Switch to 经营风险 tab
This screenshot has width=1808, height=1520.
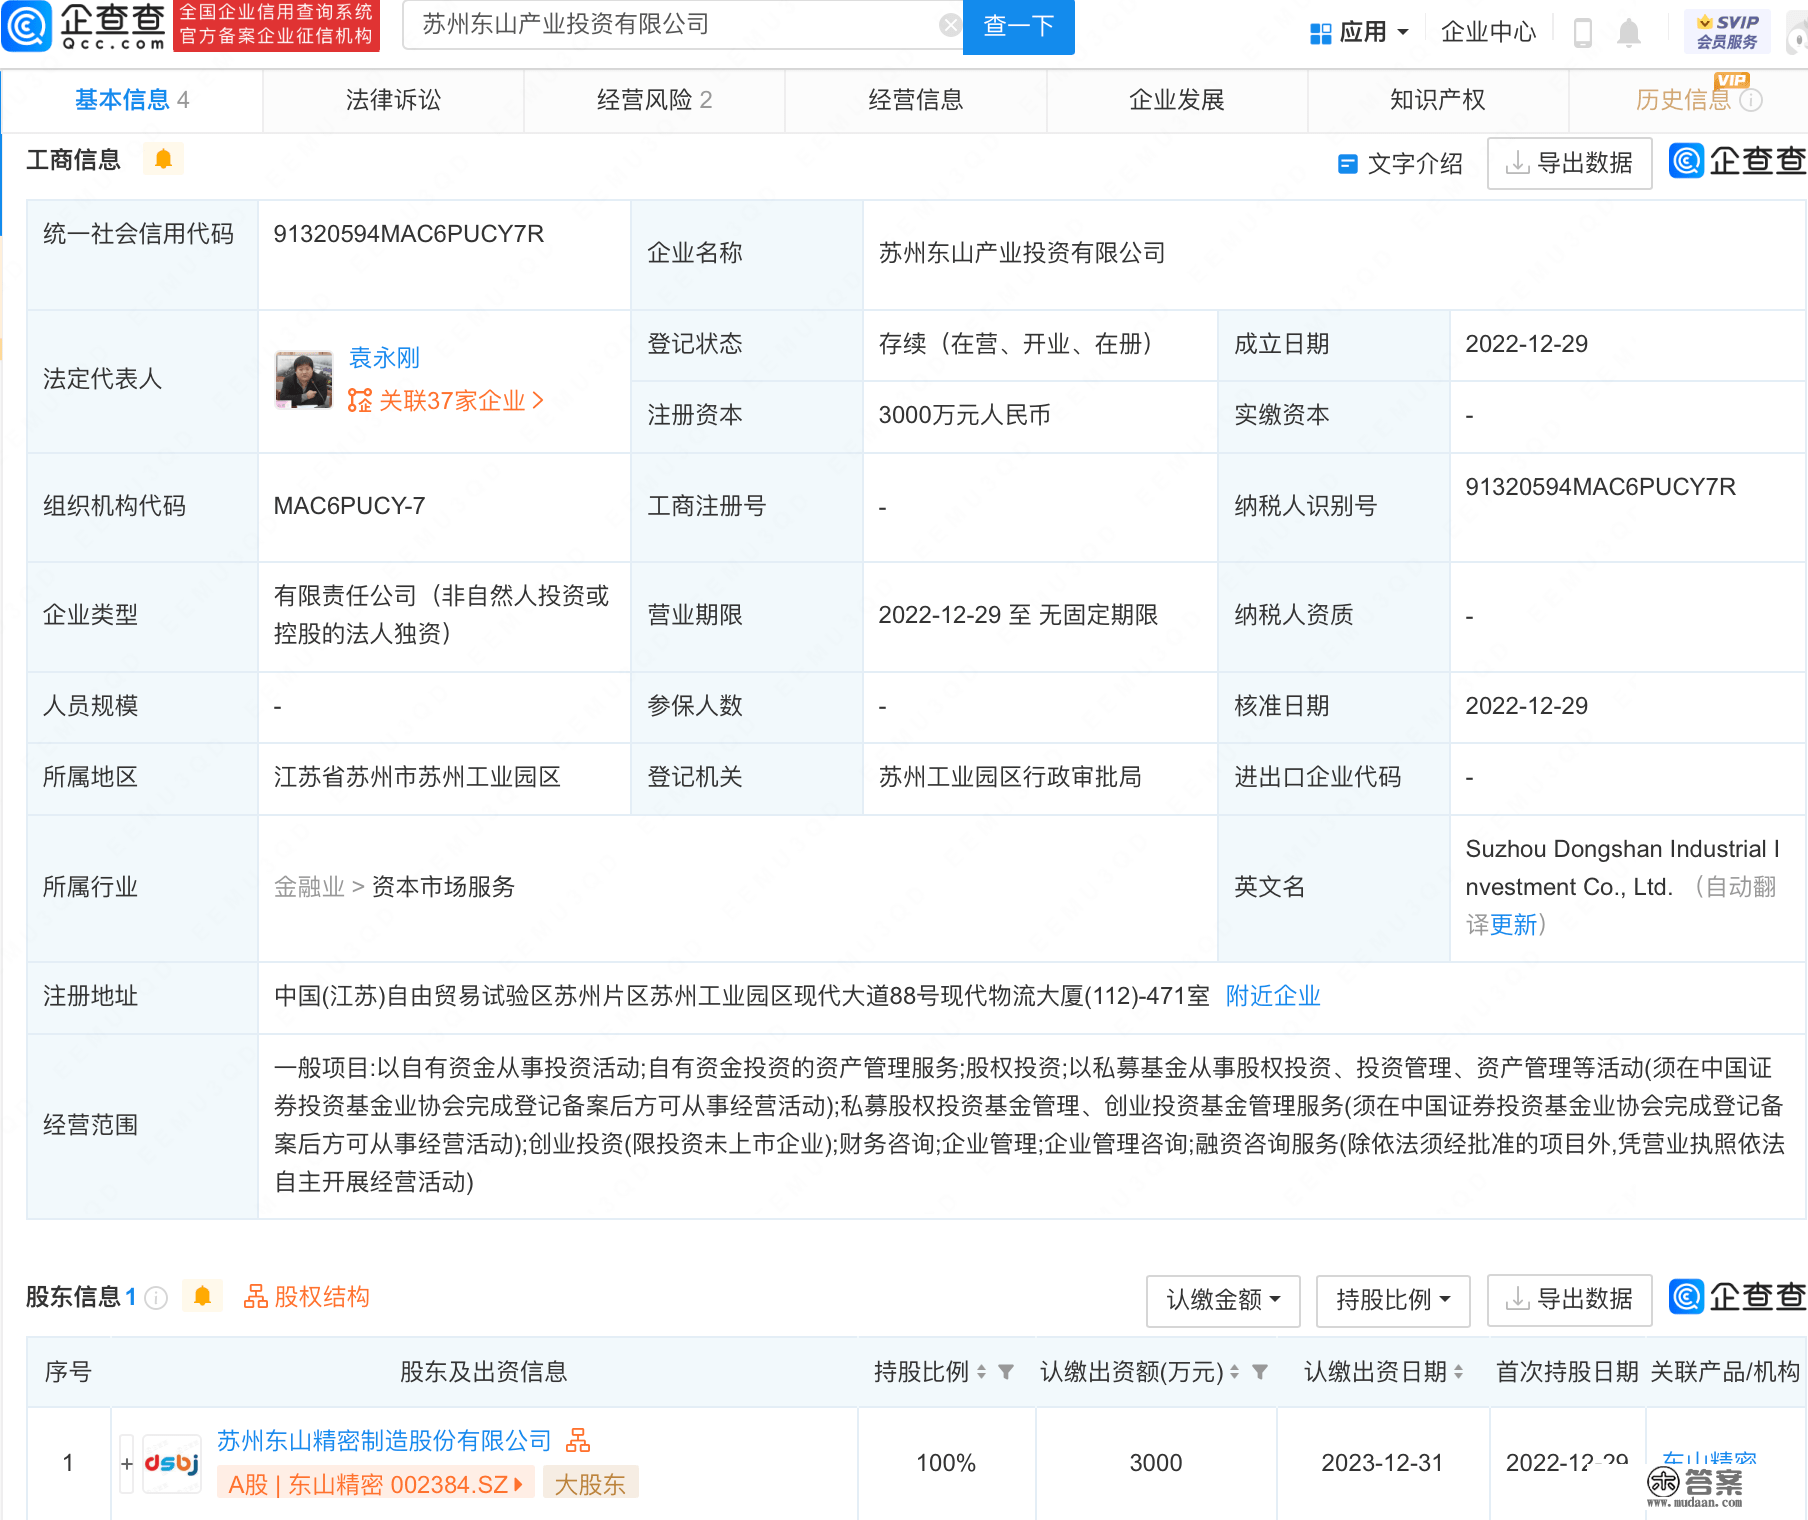pyautogui.click(x=654, y=100)
